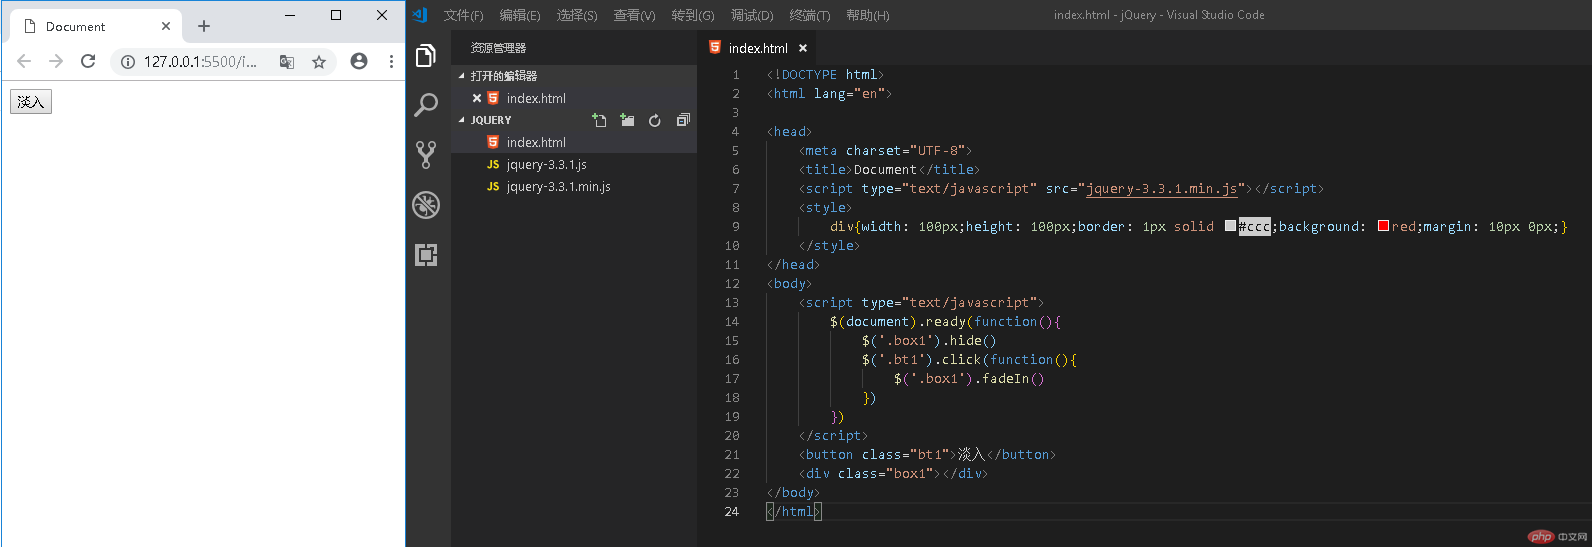Click the site info icon in address bar
The image size is (1592, 547).
128,62
